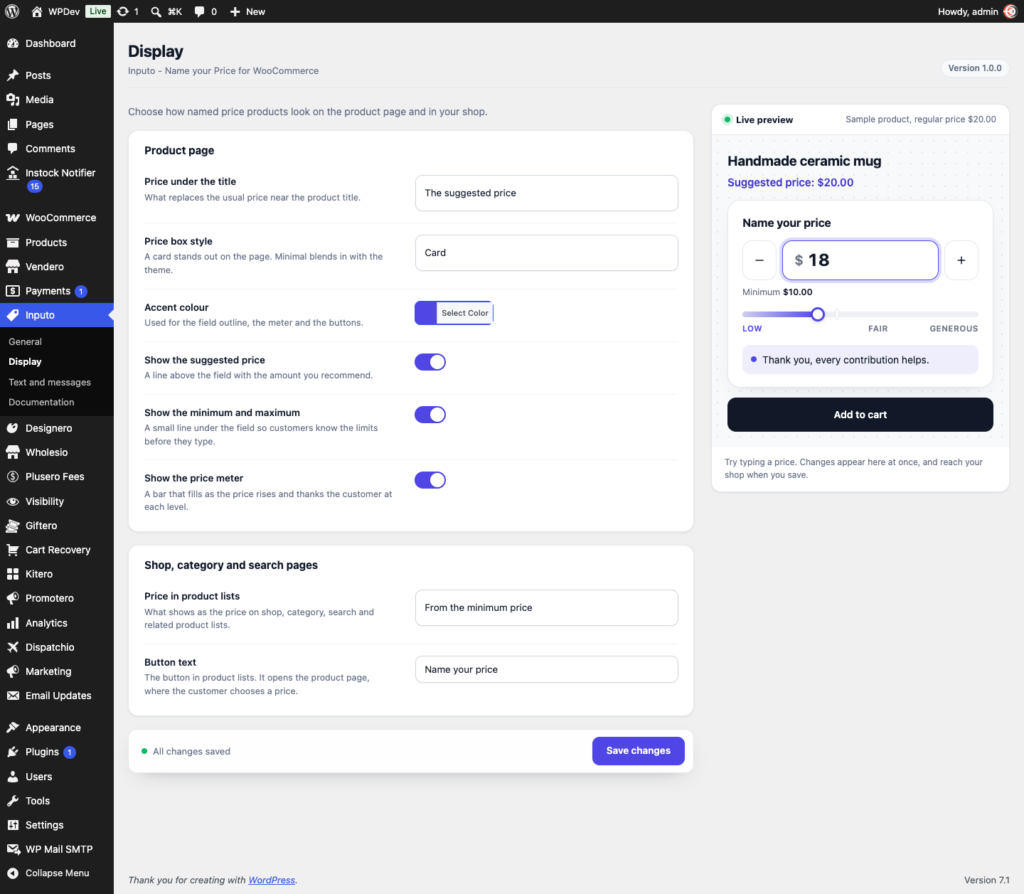
Task: Click the preview price input showing 18
Action: [860, 260]
